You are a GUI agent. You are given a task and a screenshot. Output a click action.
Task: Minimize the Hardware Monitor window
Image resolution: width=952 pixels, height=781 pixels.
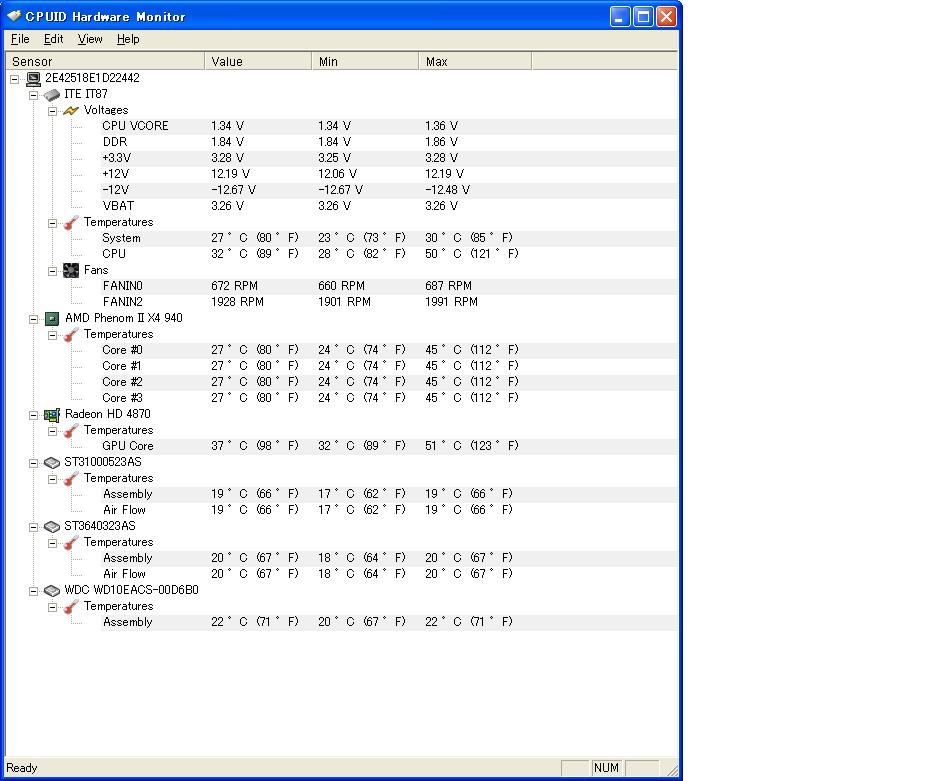click(x=620, y=16)
